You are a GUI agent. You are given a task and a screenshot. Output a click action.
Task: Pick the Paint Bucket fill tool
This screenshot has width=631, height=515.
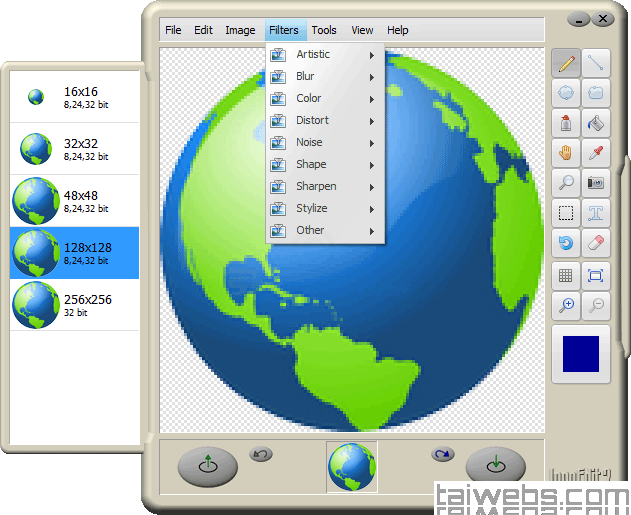click(x=596, y=124)
